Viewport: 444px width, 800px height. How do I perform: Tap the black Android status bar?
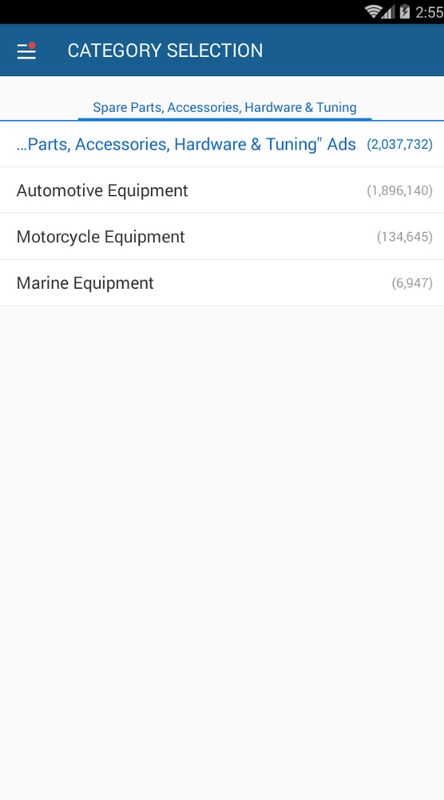pyautogui.click(x=222, y=12)
